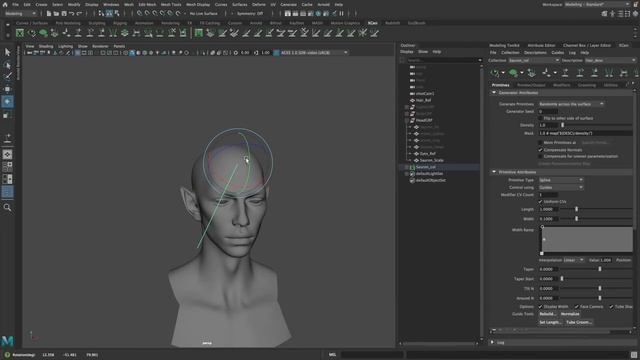The height and width of the screenshot is (360, 640).
Task: Click the snap-to-grid magnet icon in status line
Action: tap(140, 13)
